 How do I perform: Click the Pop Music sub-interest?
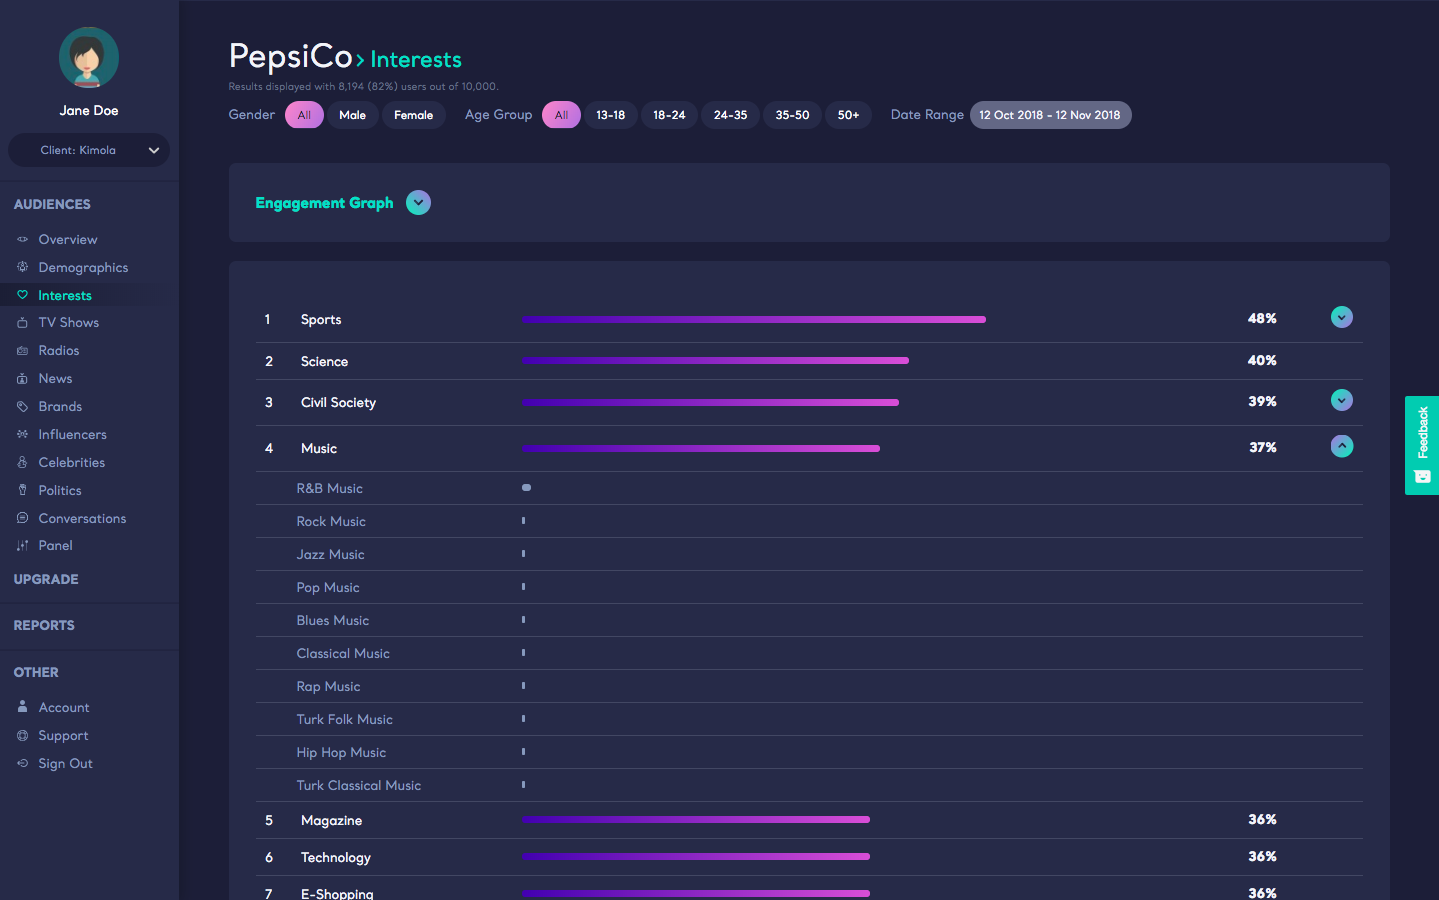(328, 587)
